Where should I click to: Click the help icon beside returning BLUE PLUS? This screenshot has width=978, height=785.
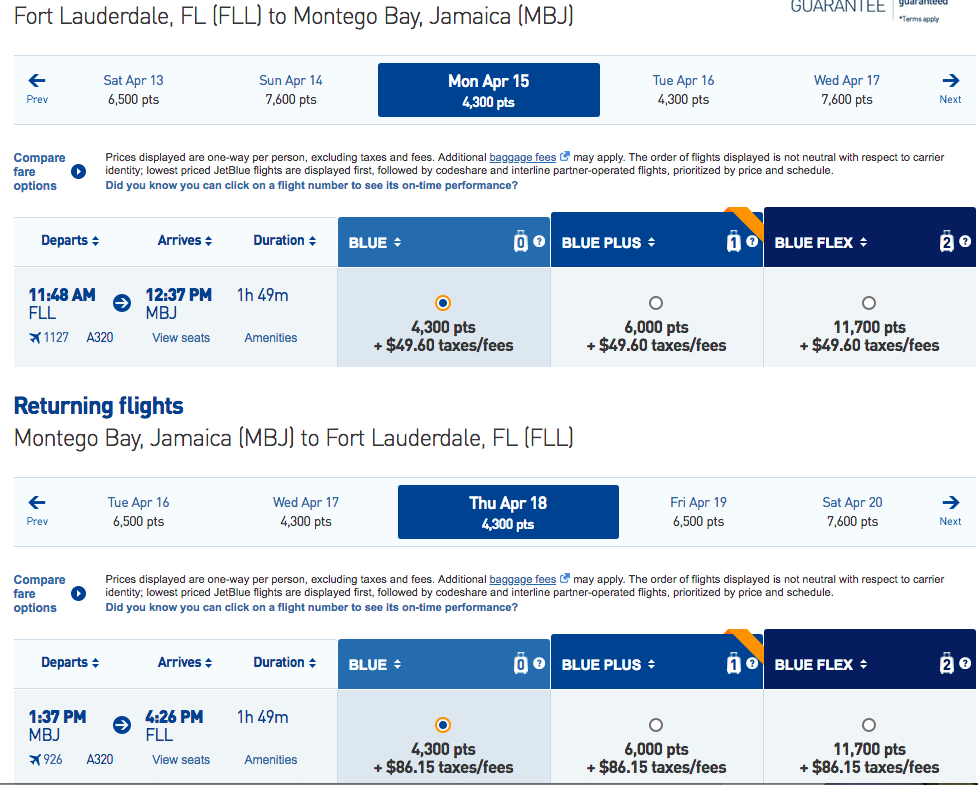tap(752, 664)
